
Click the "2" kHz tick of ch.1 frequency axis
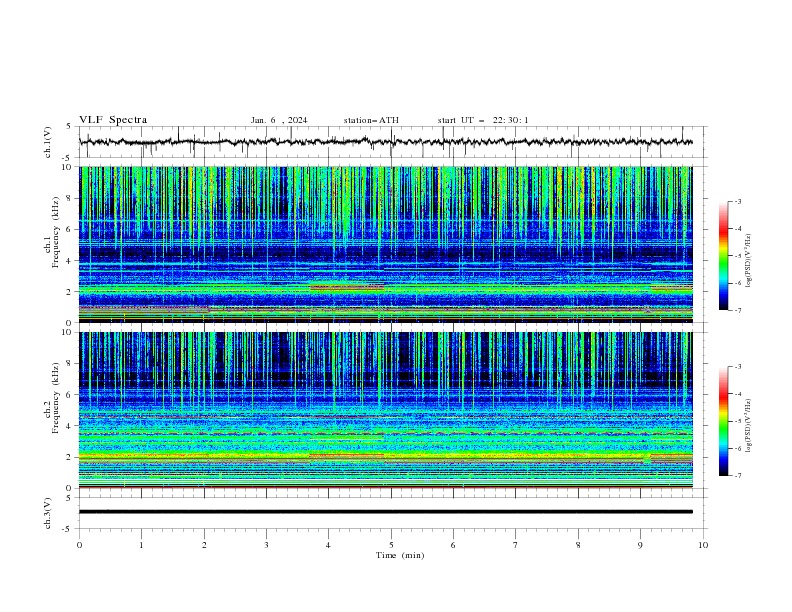click(x=70, y=292)
